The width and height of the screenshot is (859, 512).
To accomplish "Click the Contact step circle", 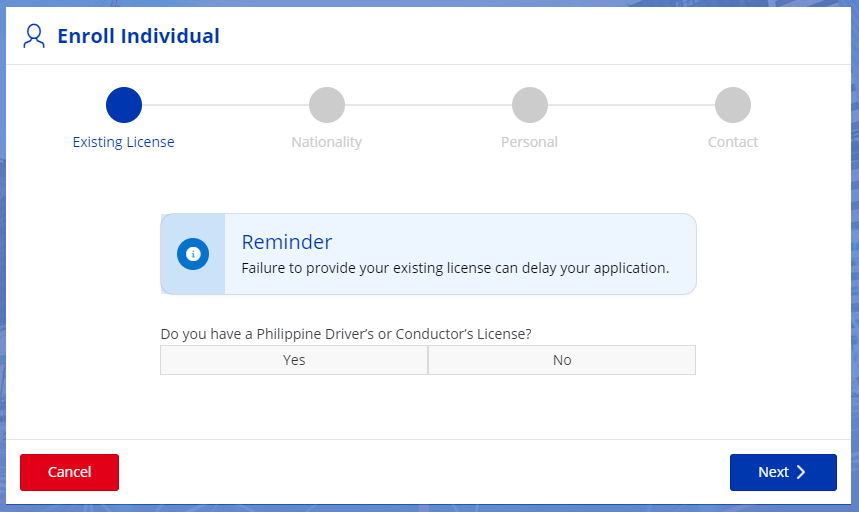I will click(x=733, y=105).
